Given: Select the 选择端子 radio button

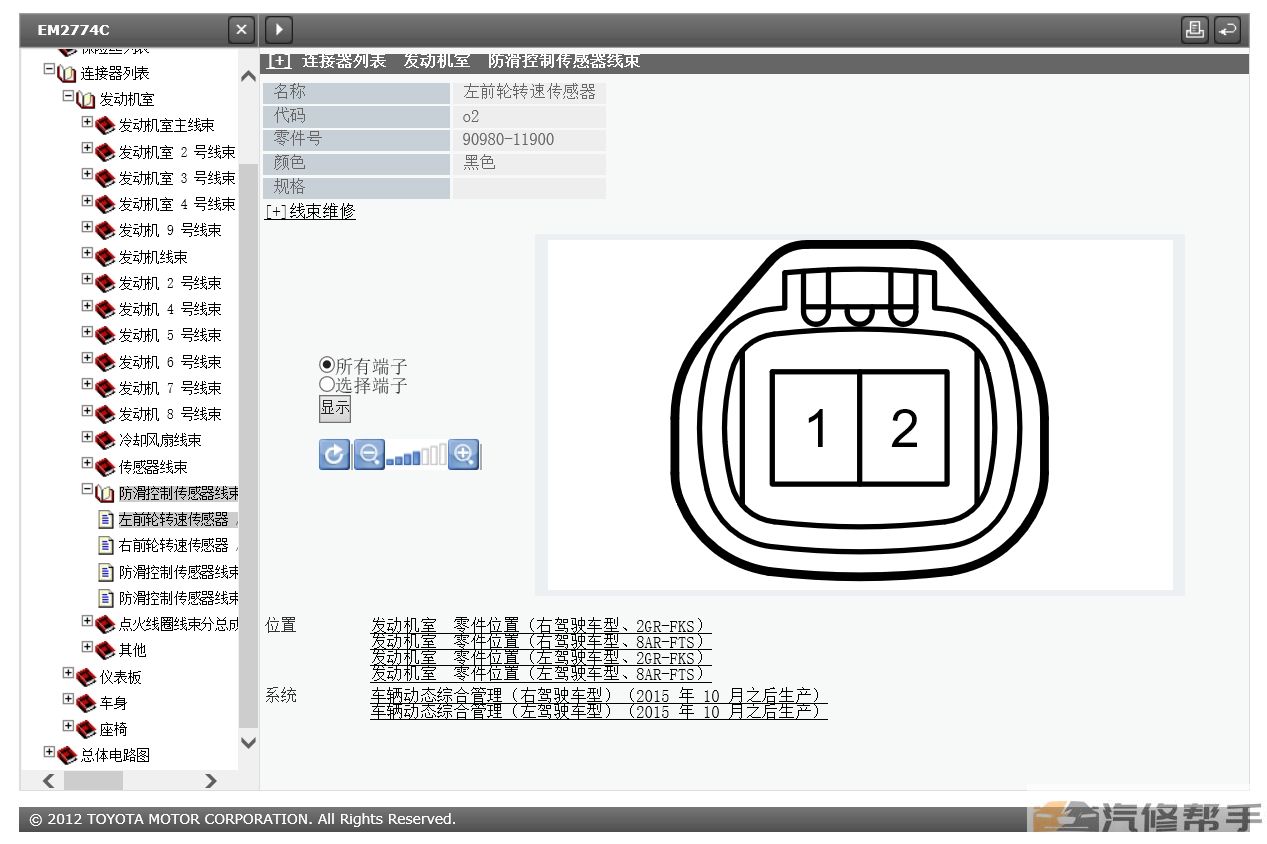Looking at the screenshot, I should tap(326, 384).
